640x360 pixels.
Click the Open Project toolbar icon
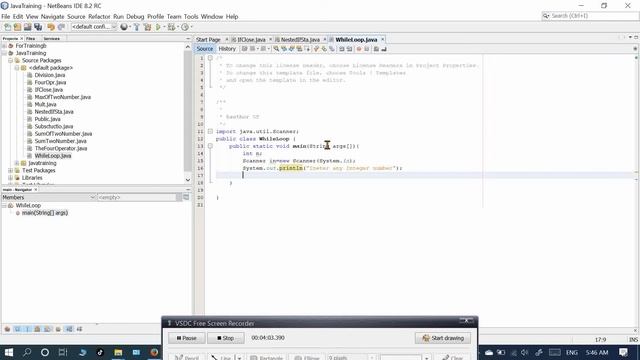coord(27,27)
